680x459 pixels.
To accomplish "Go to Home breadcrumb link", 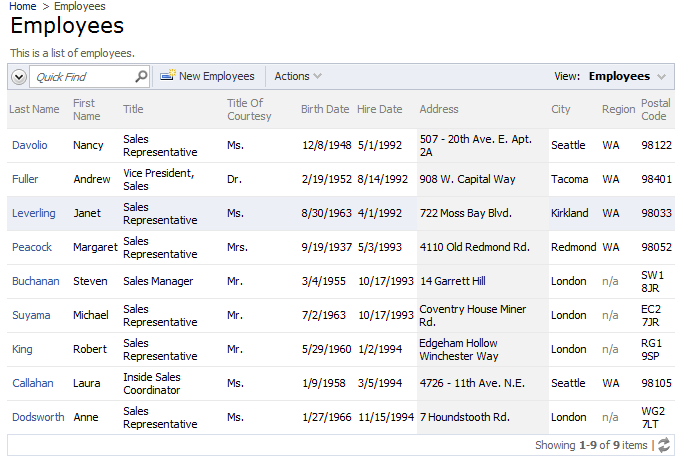I will (x=23, y=7).
